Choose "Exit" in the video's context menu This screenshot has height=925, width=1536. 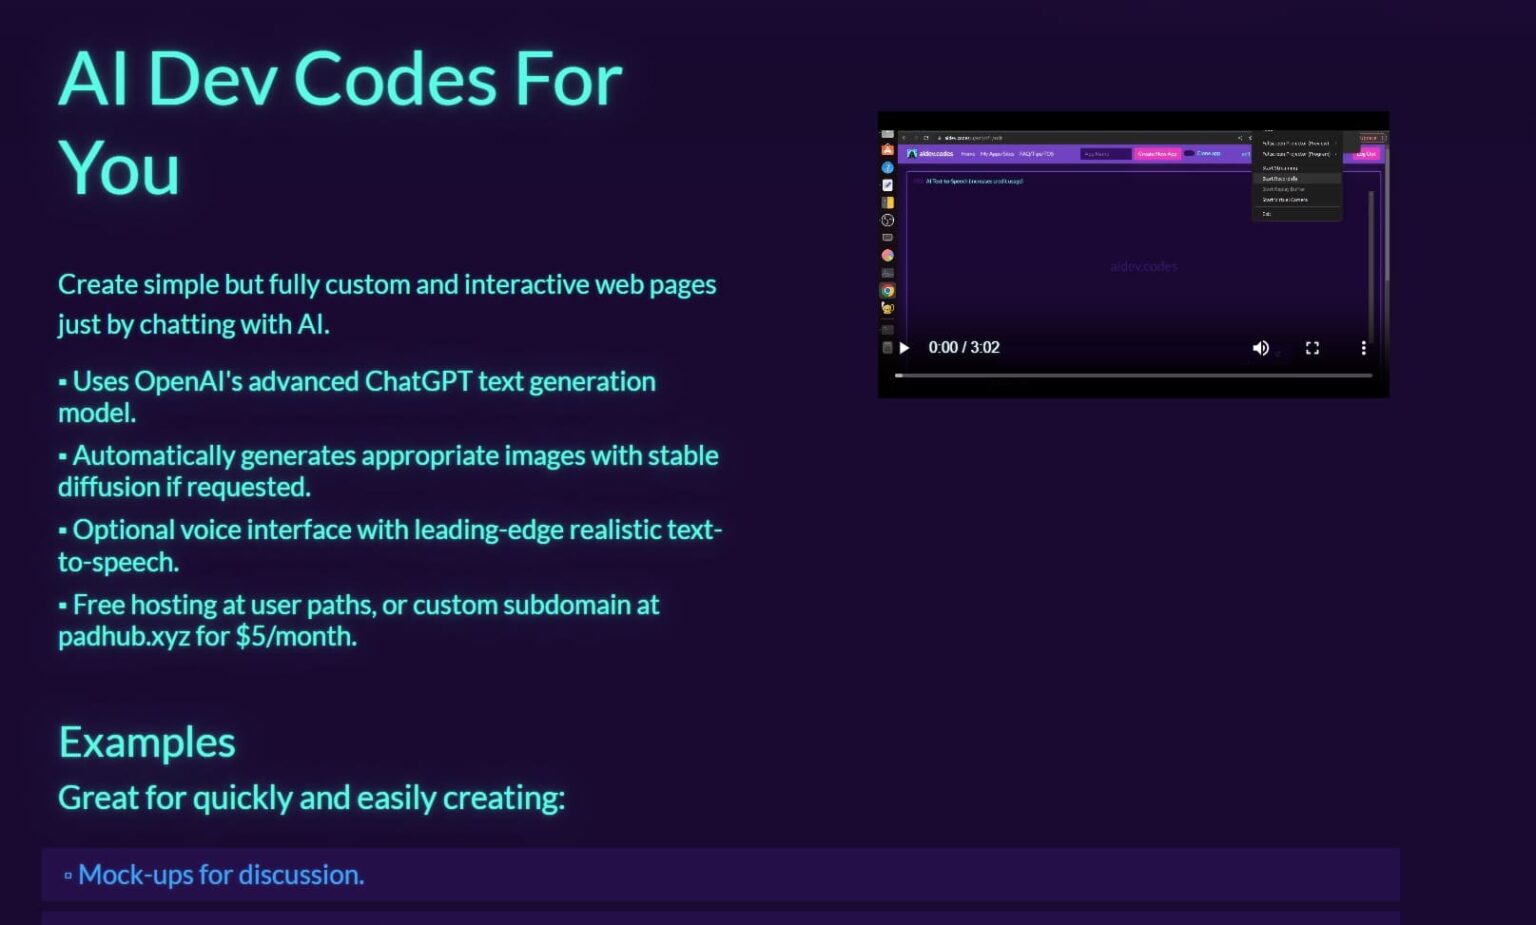tap(1267, 214)
